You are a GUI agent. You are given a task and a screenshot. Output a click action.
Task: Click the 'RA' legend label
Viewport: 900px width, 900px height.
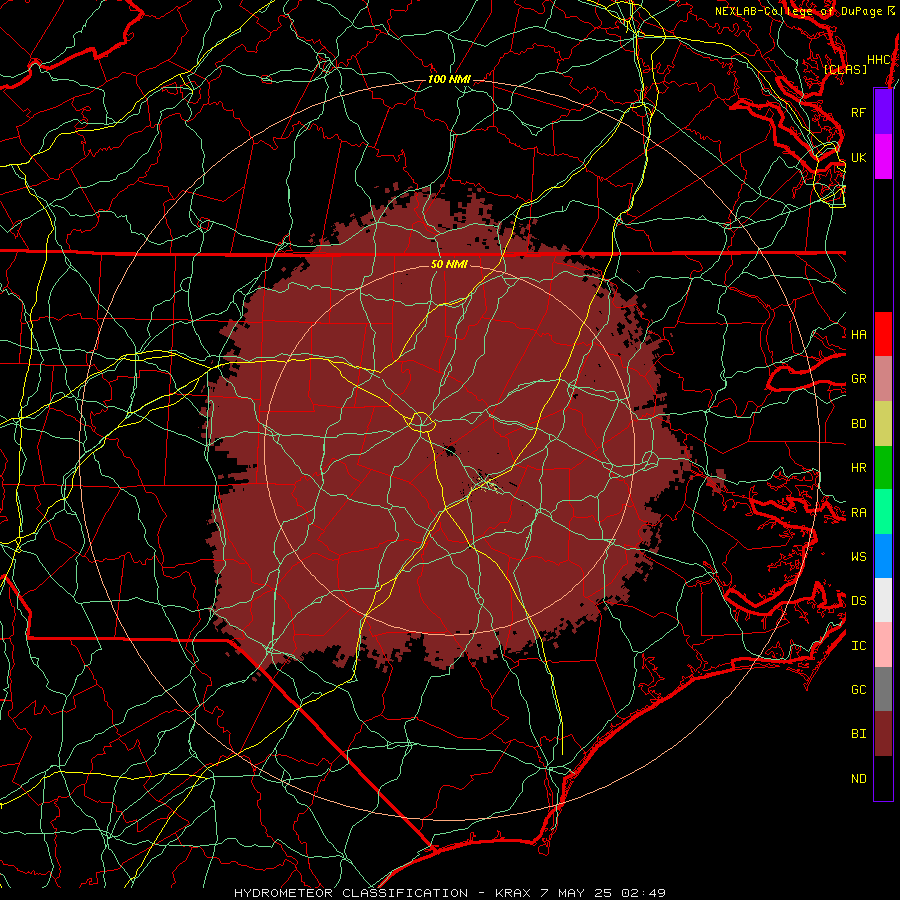(x=858, y=513)
